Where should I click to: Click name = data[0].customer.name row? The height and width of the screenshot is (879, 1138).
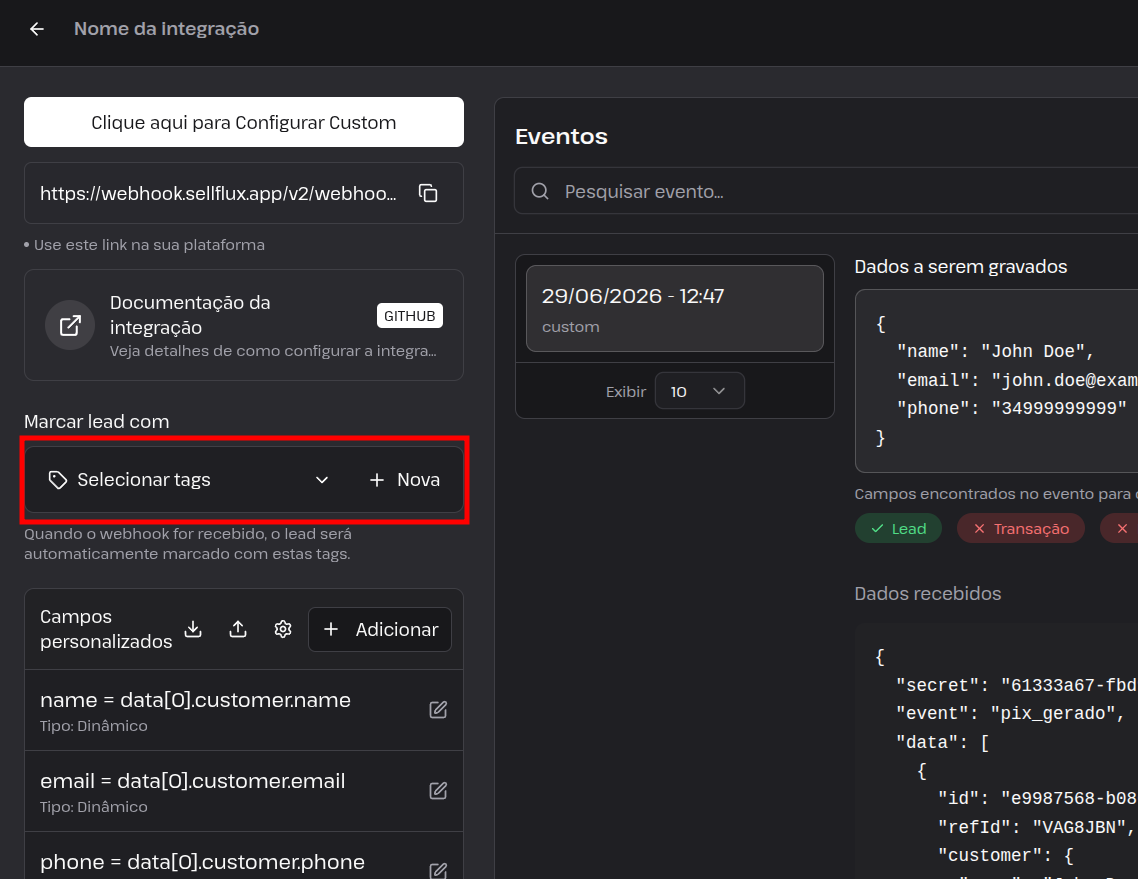coord(244,710)
